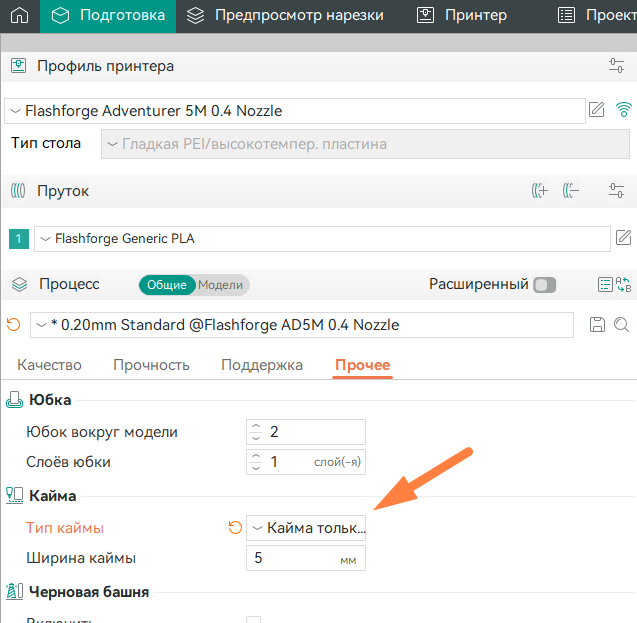Click the remove filament icon
This screenshot has height=623, width=637.
pyautogui.click(x=571, y=191)
